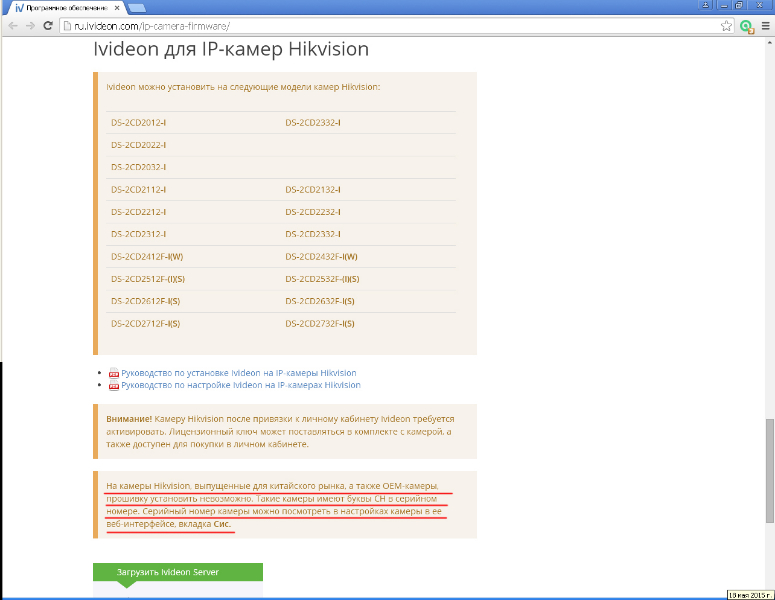Select model DS-2CD2232-I in the table

click(313, 212)
